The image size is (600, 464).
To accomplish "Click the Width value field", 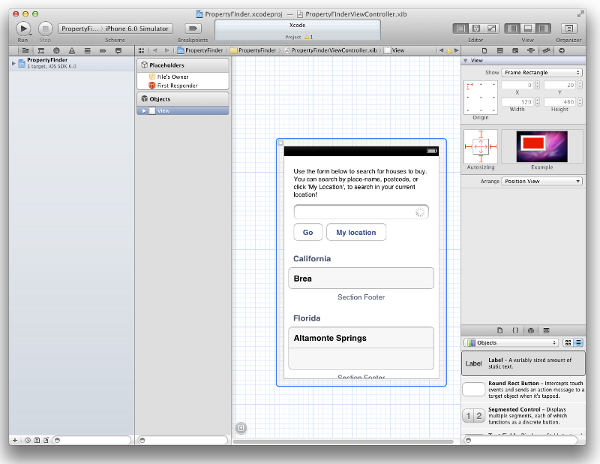I will point(518,102).
